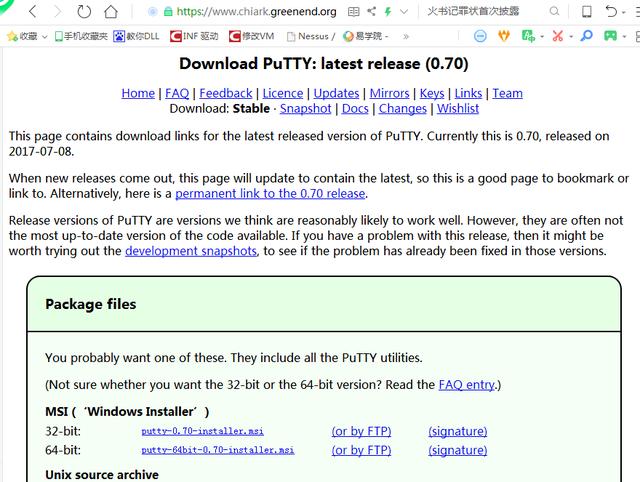640x482 pixels.
Task: Open the 手机收藏夹 bookmark
Action: (81, 36)
